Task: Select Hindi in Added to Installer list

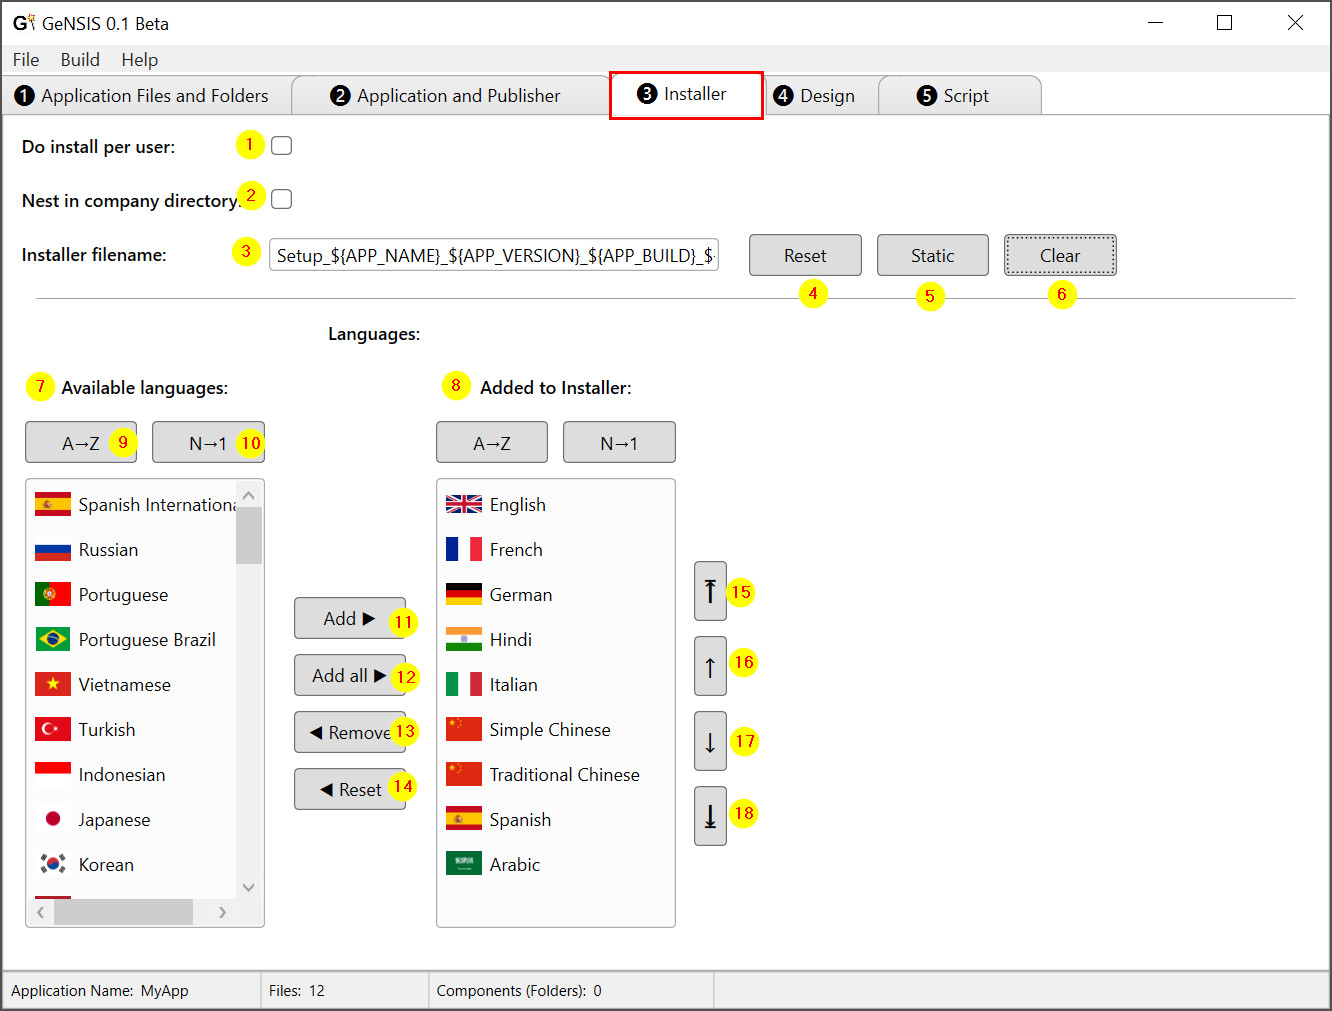Action: 556,639
